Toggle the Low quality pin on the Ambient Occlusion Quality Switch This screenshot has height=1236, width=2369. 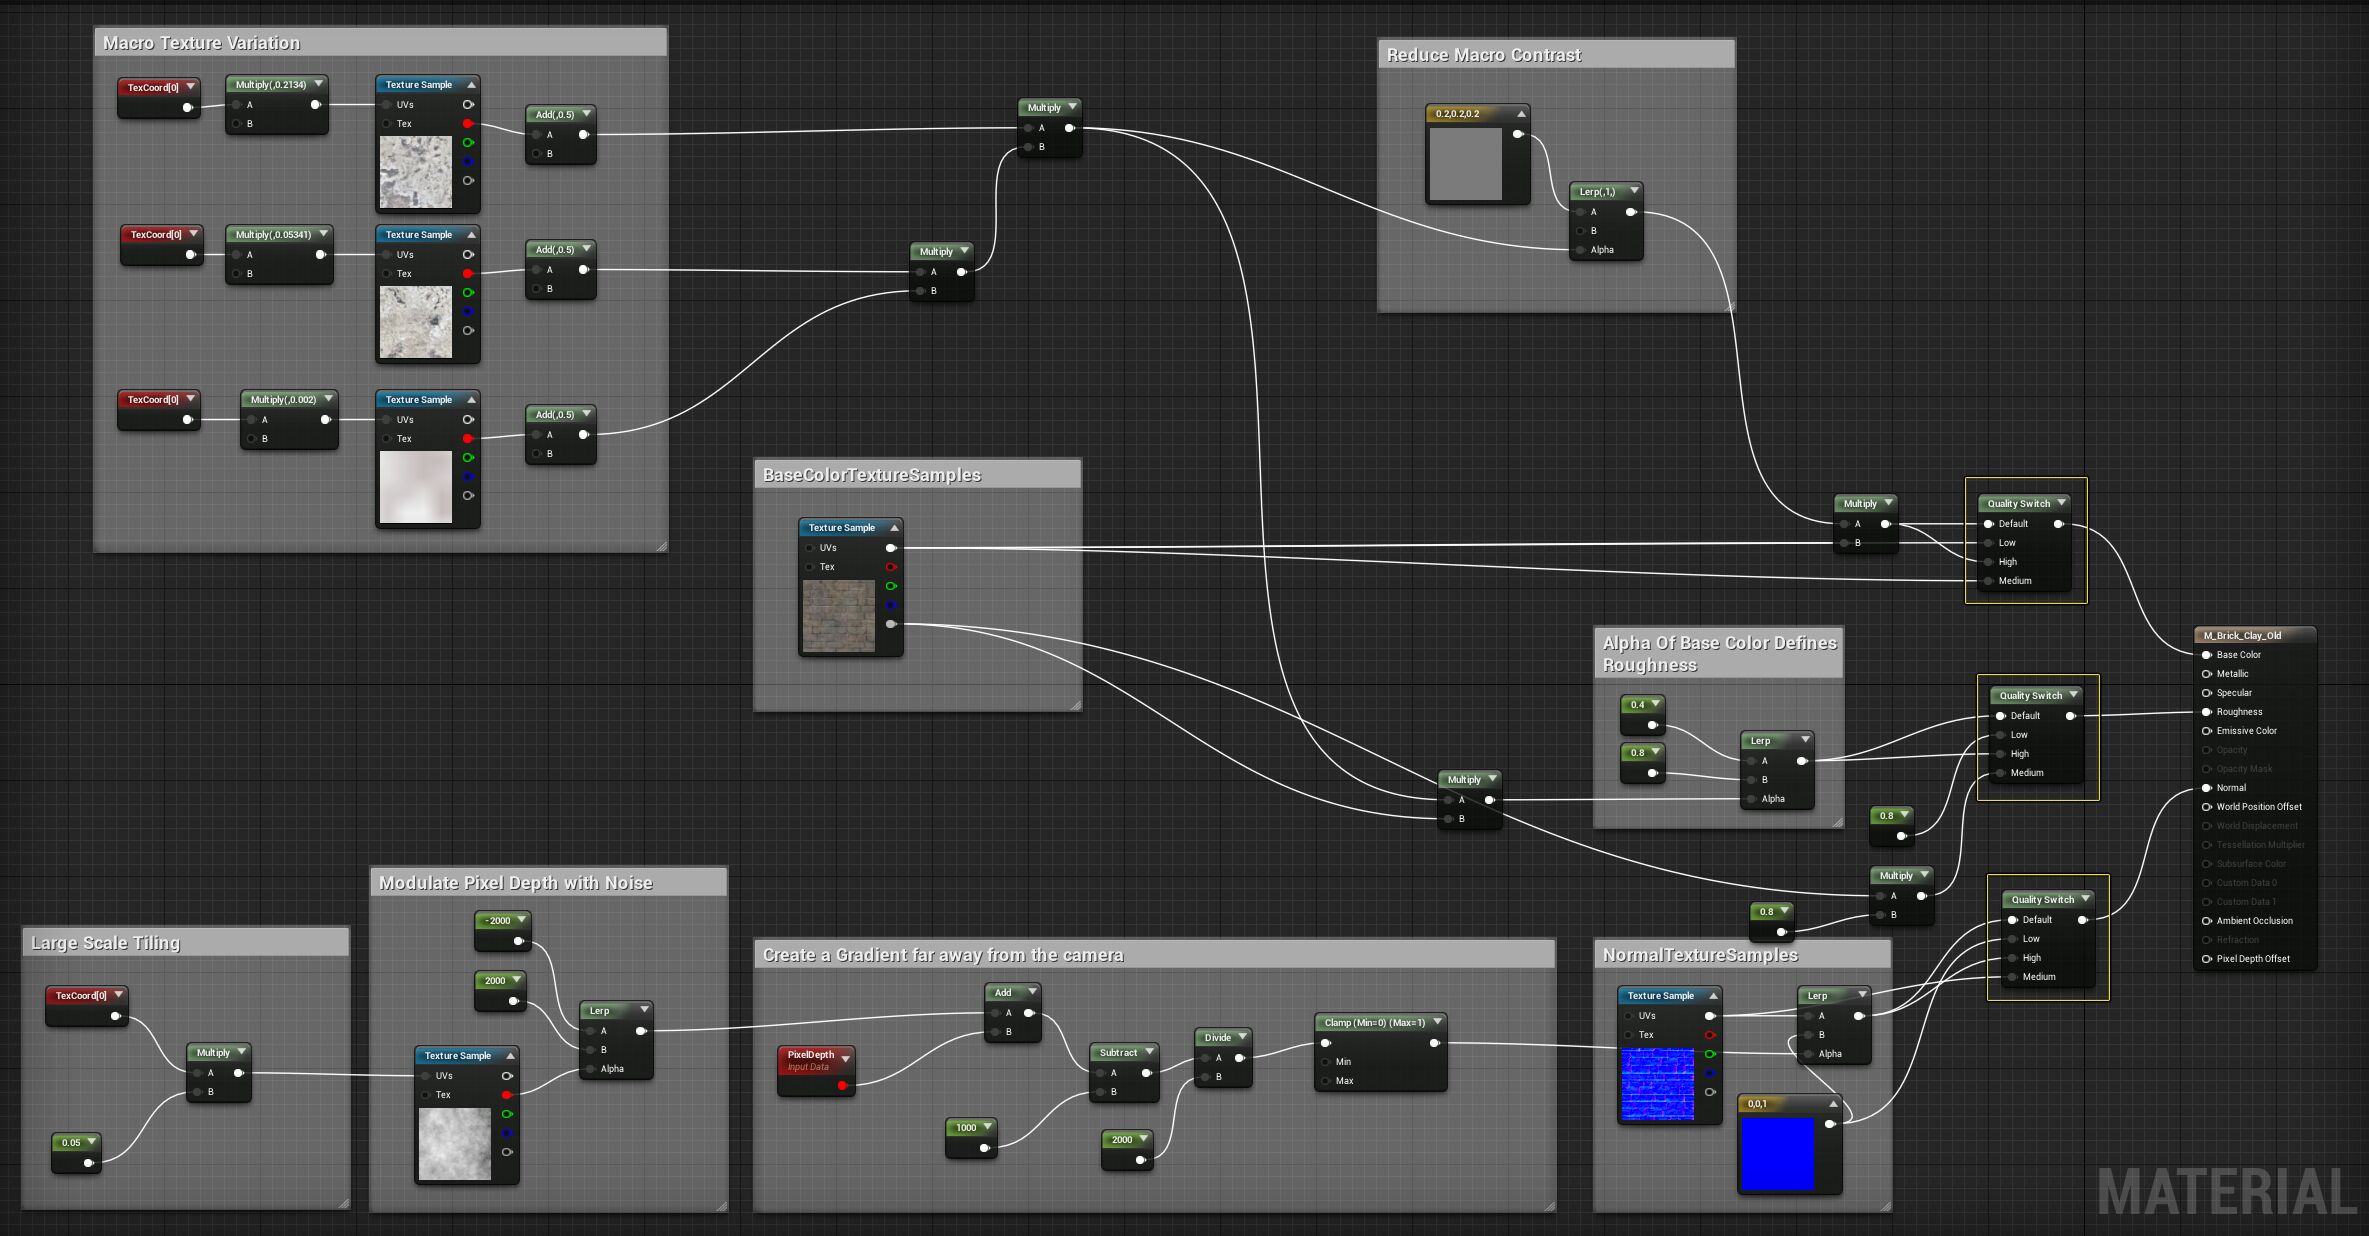pyautogui.click(x=2013, y=938)
